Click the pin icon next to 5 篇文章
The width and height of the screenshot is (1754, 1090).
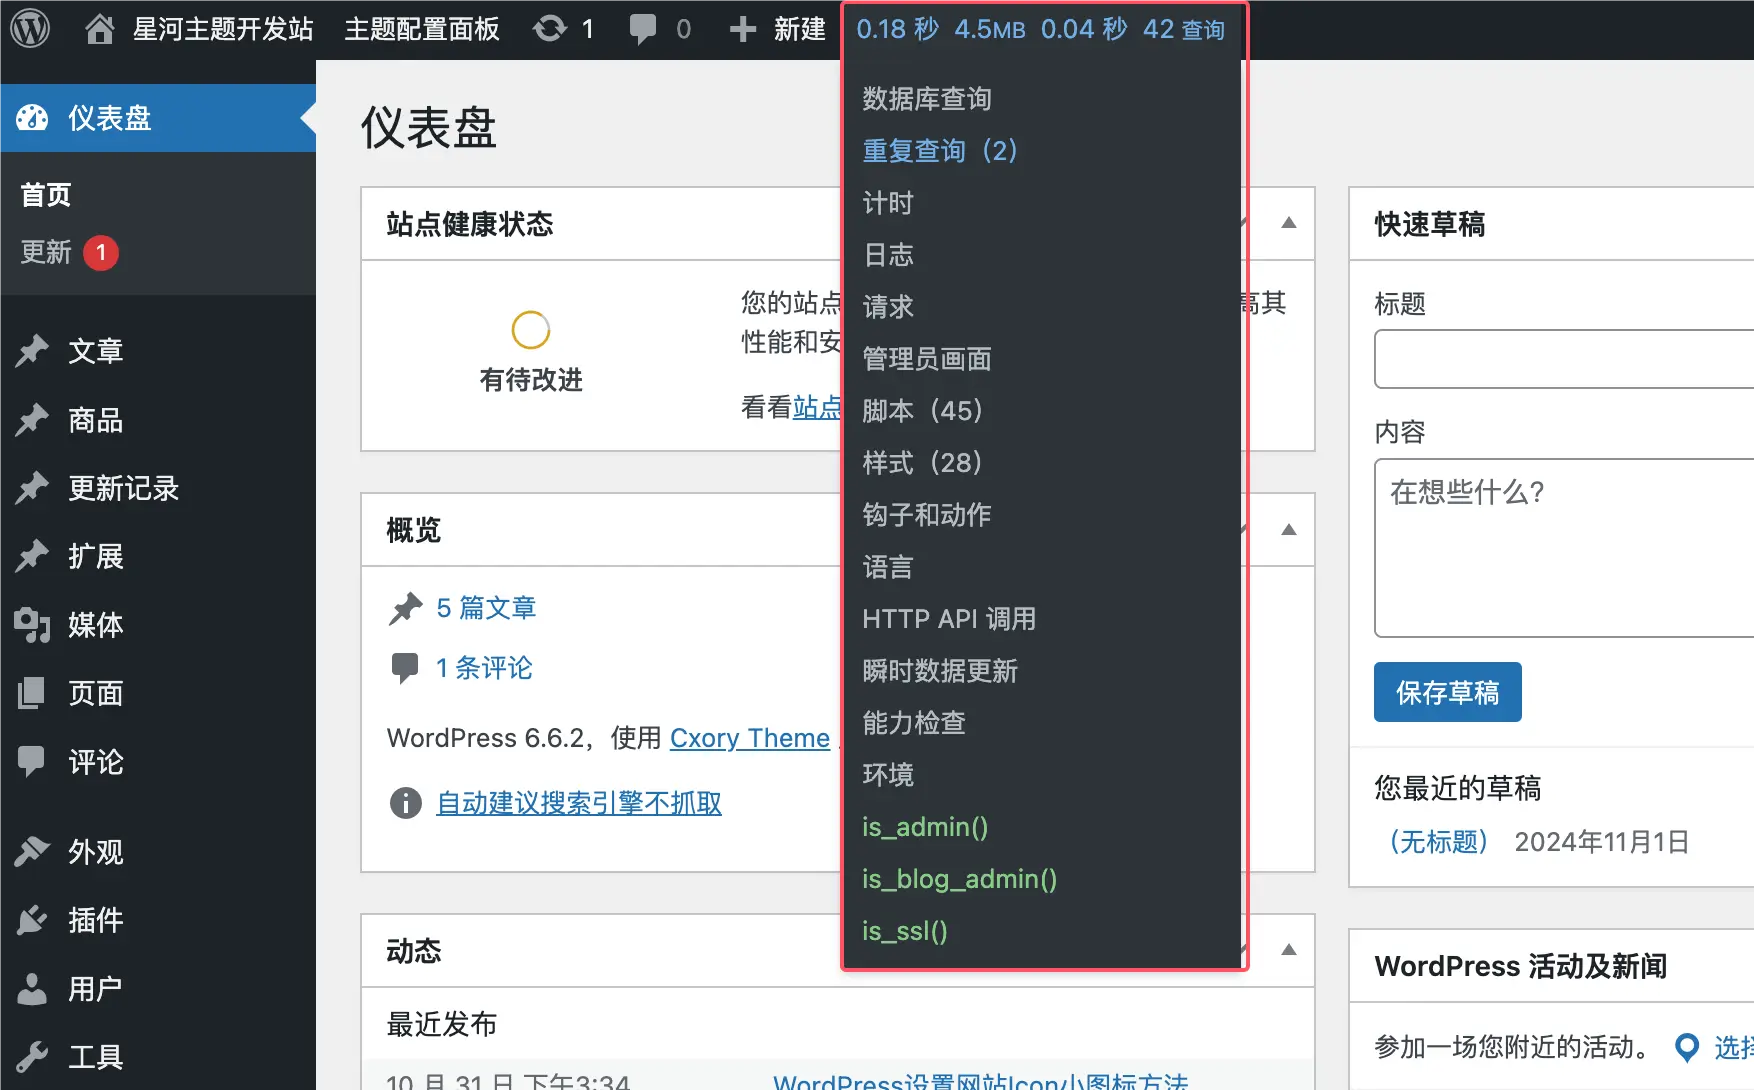pos(405,608)
